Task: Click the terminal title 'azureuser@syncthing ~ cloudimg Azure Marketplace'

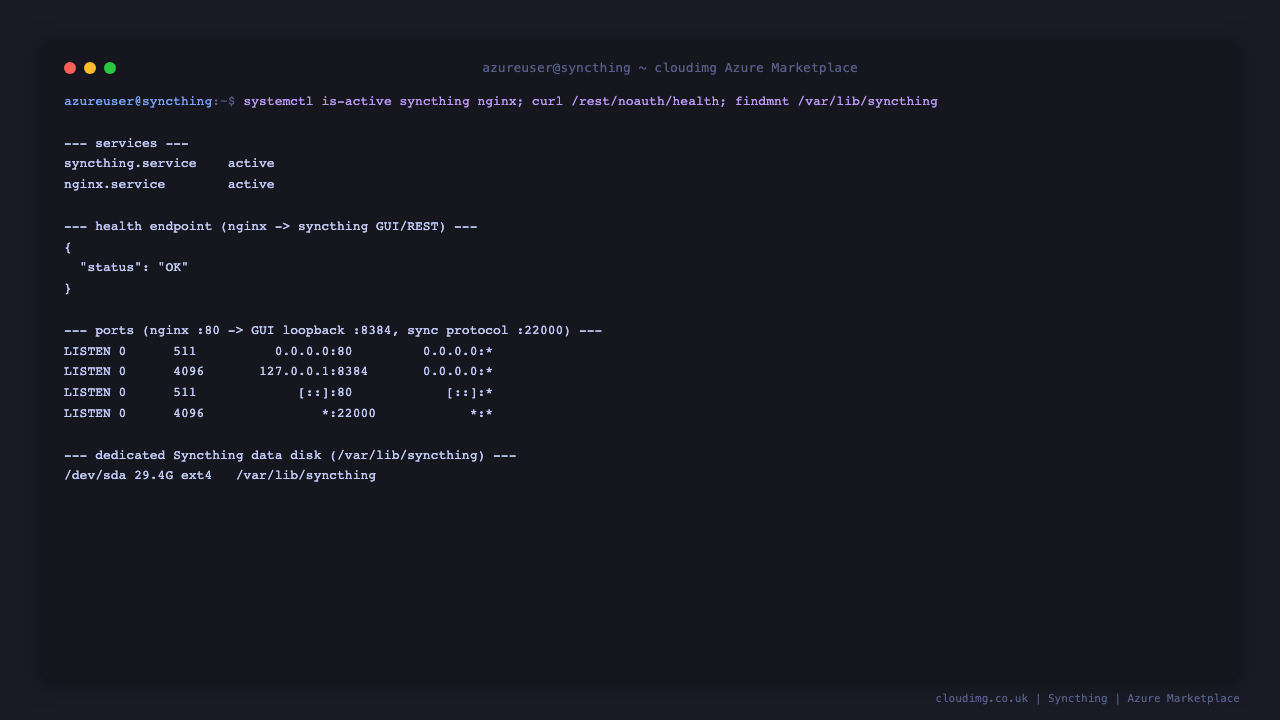Action: tap(670, 68)
